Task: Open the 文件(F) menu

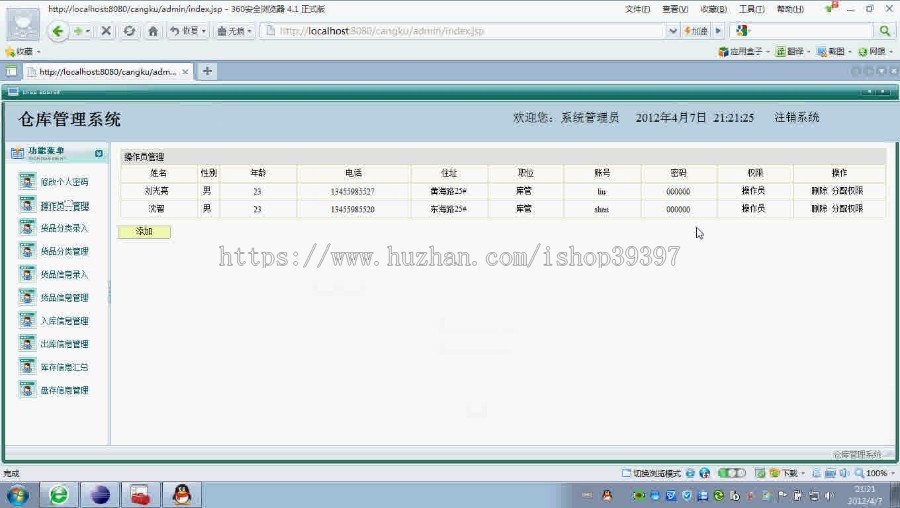Action: (637, 9)
